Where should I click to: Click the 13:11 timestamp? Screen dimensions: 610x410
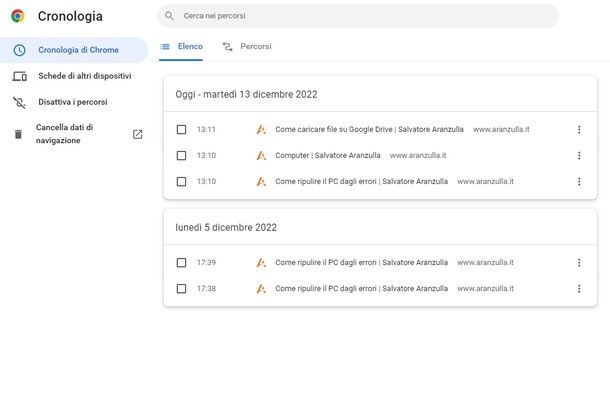point(206,130)
